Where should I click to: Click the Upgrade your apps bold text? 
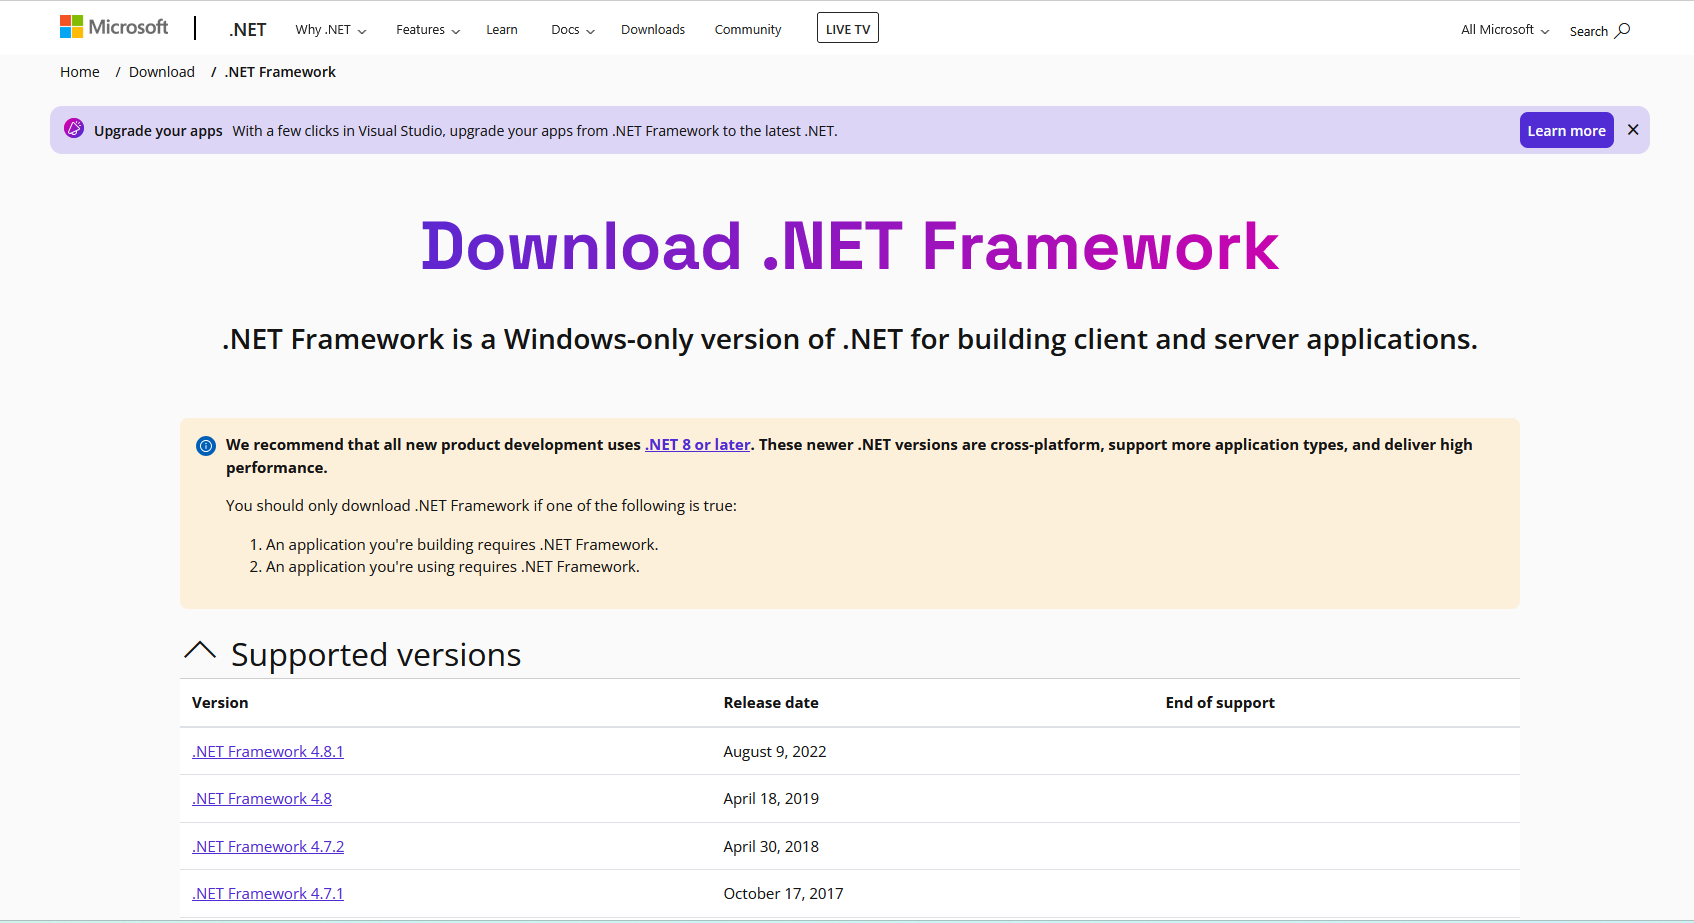158,131
